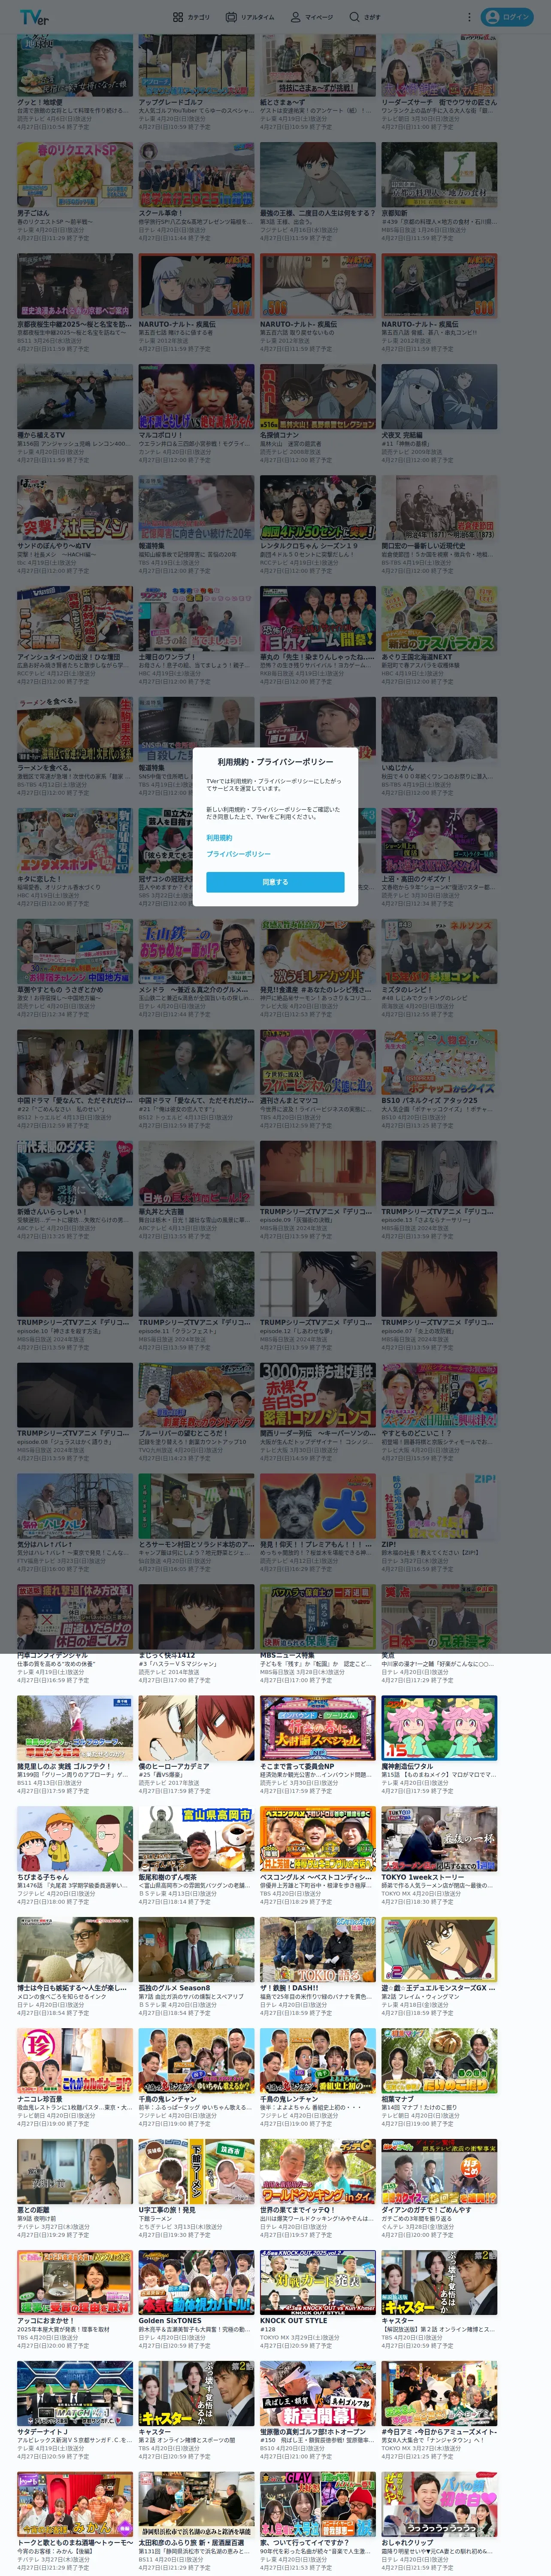The width and height of the screenshot is (551, 2576).
Task: Open the リアルタイム calendar icon
Action: tap(231, 17)
